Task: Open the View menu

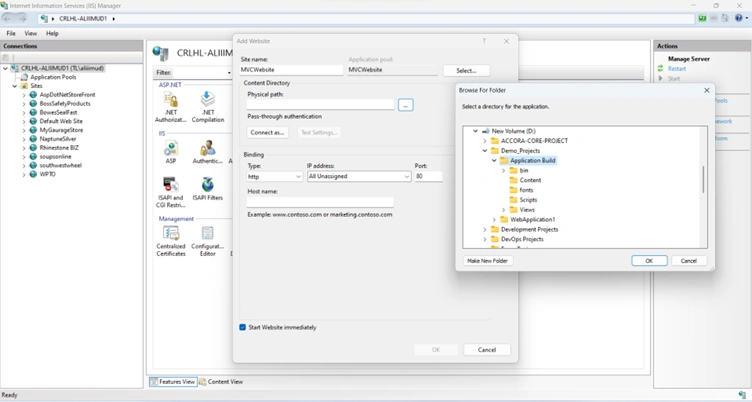Action: coord(31,34)
